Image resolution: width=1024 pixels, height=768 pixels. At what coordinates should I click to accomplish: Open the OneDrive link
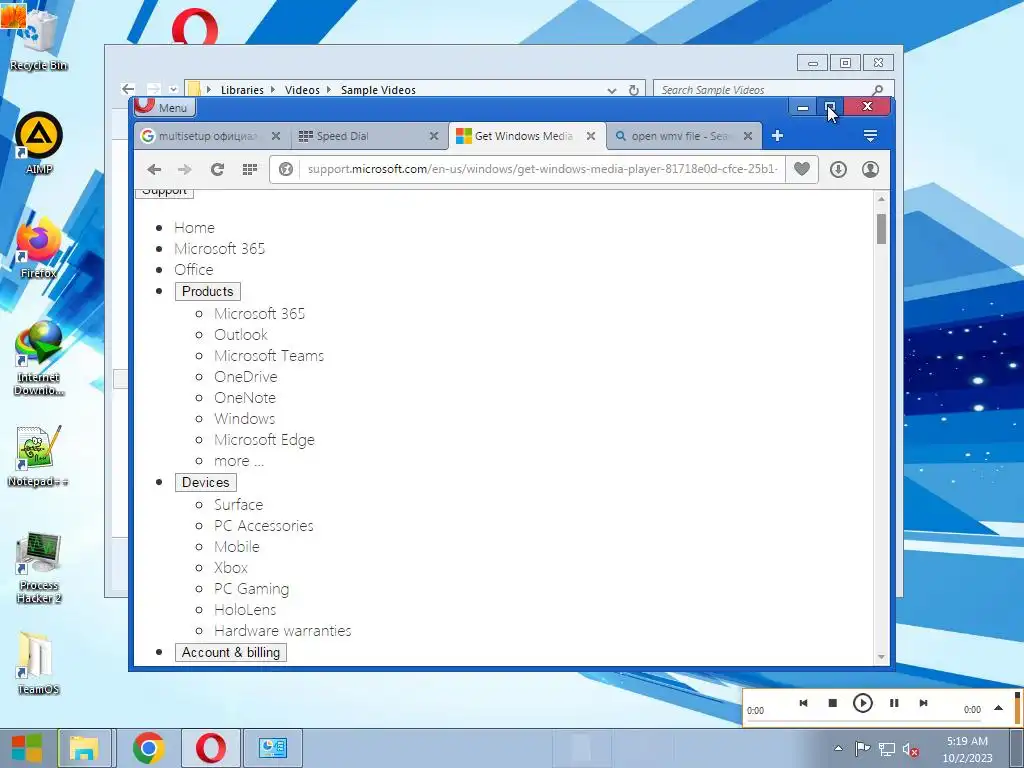pyautogui.click(x=246, y=376)
